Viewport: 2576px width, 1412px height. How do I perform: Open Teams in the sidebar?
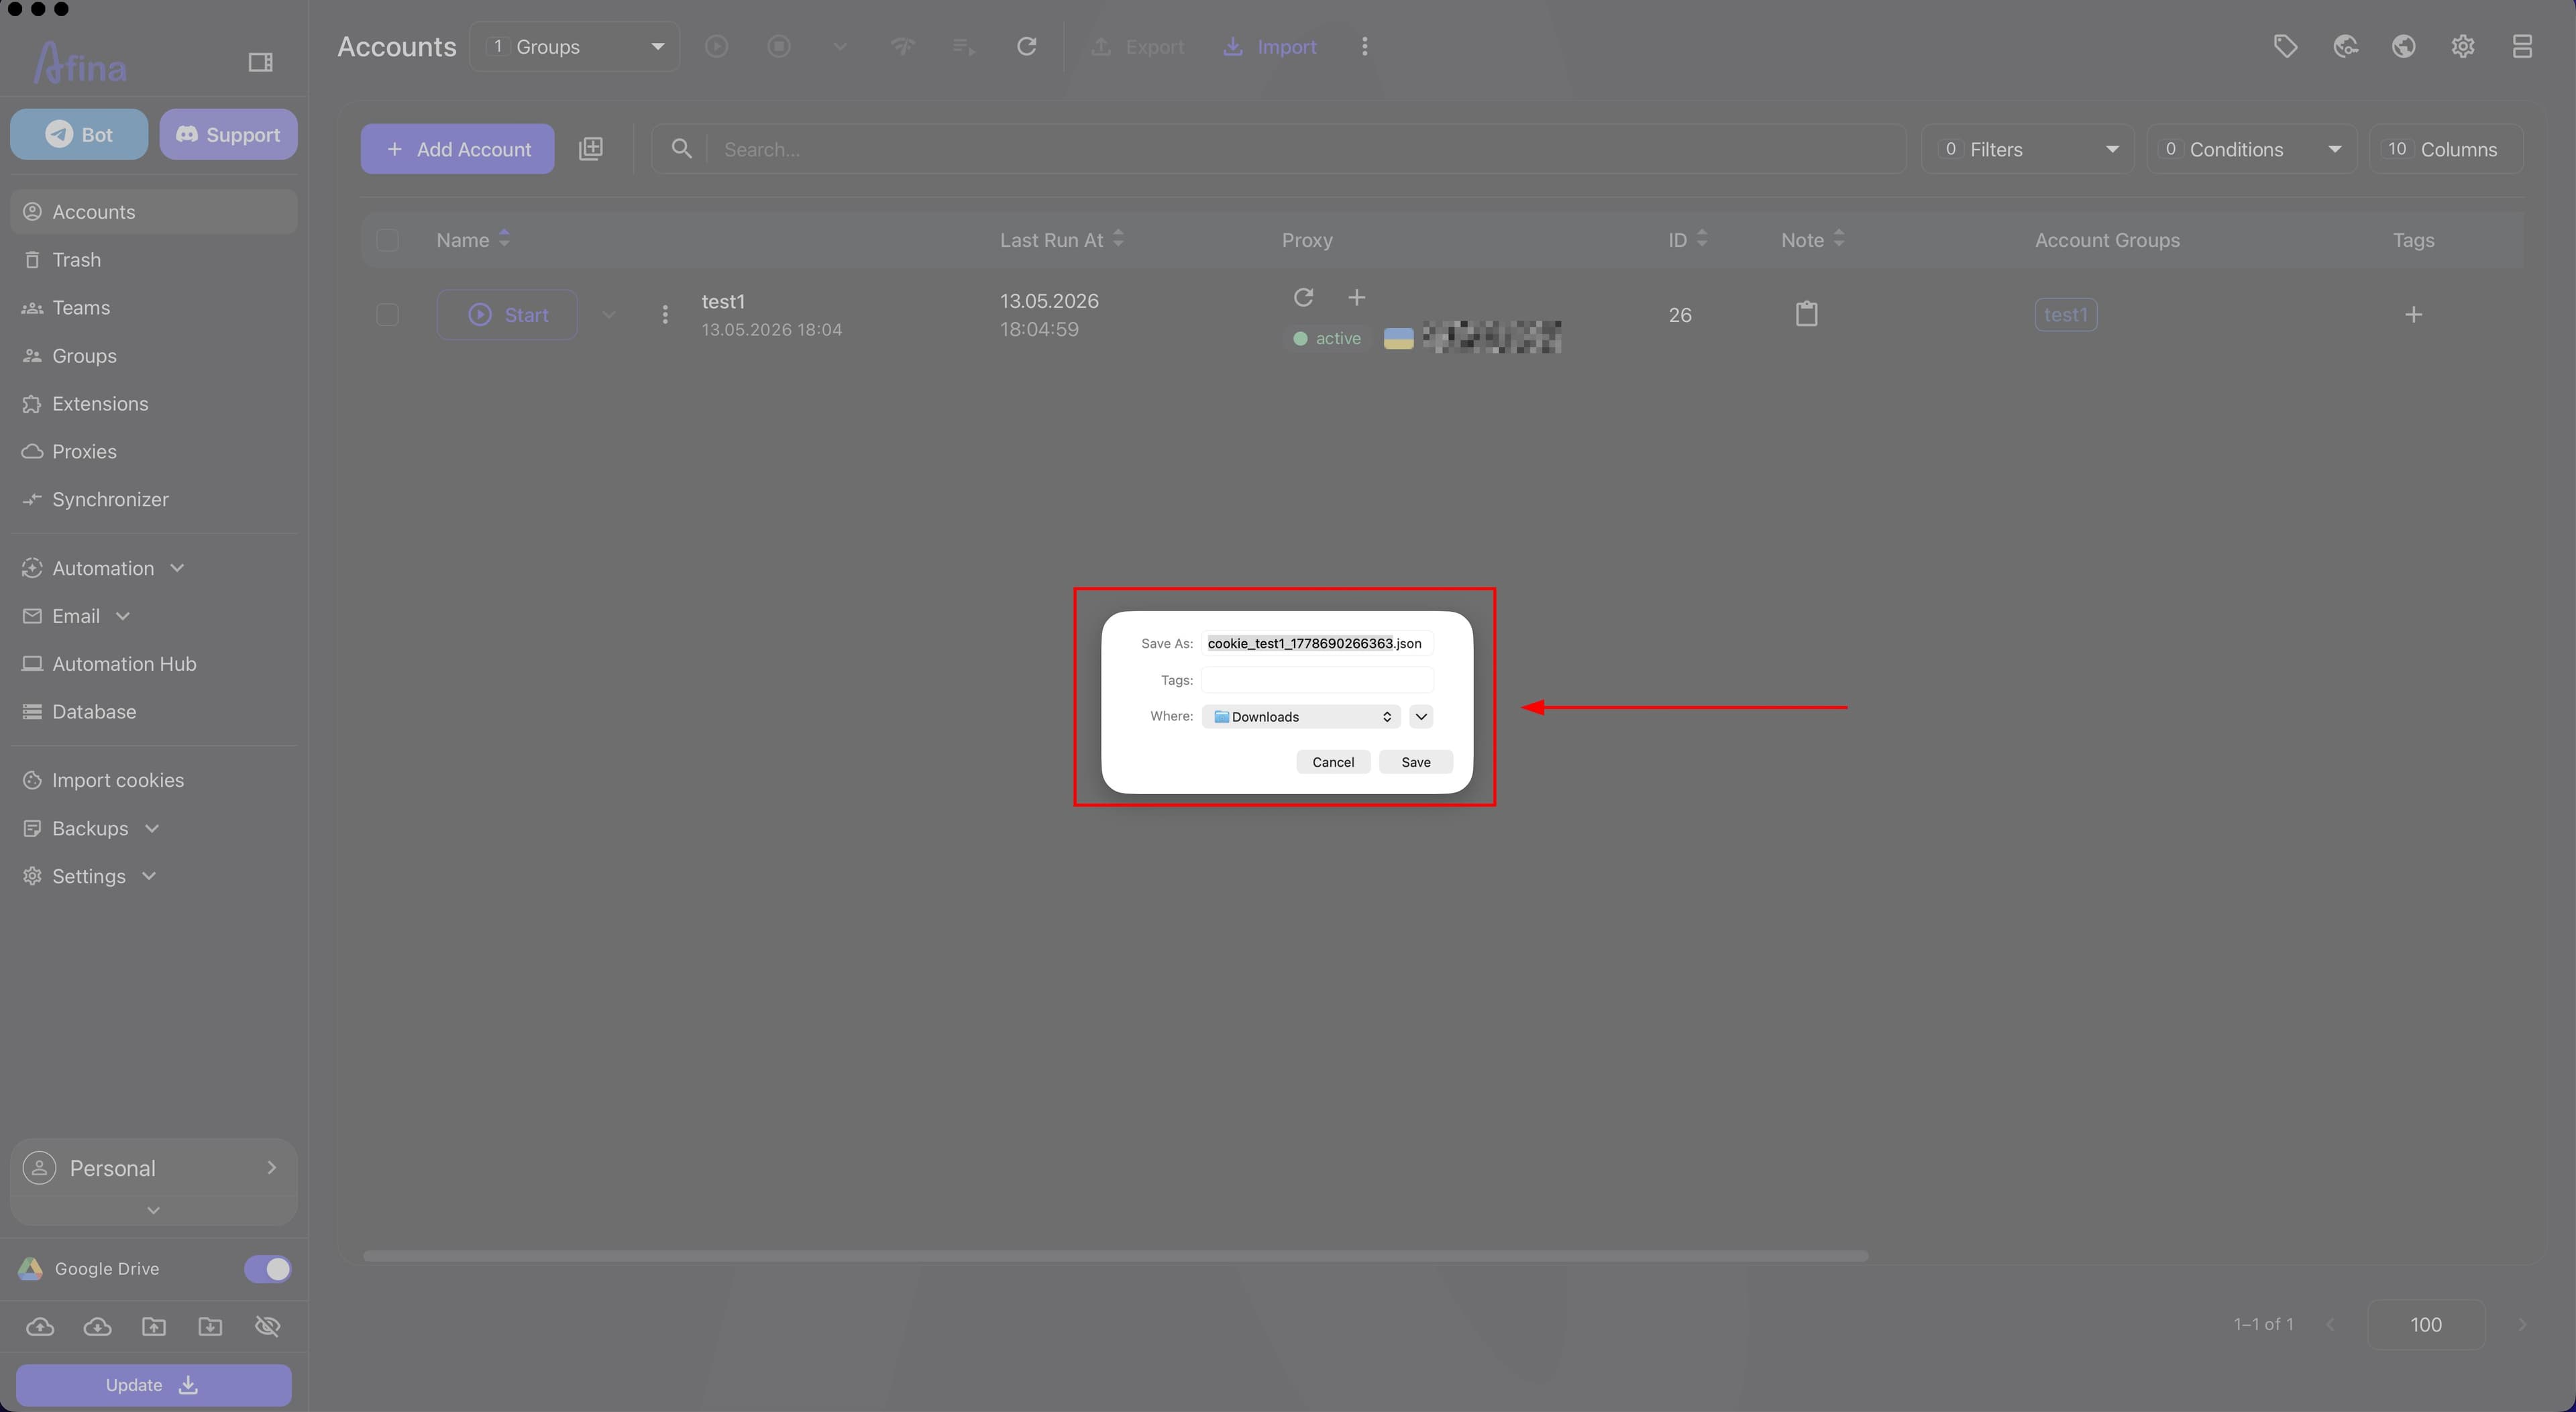[154, 308]
